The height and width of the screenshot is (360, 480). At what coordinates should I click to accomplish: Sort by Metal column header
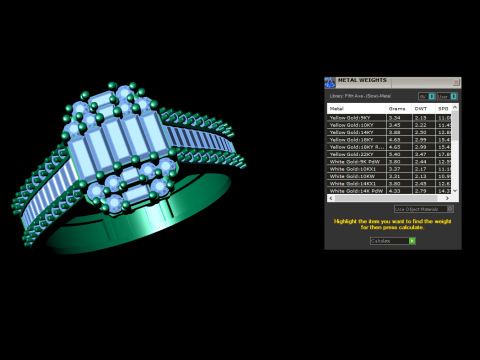(x=356, y=109)
